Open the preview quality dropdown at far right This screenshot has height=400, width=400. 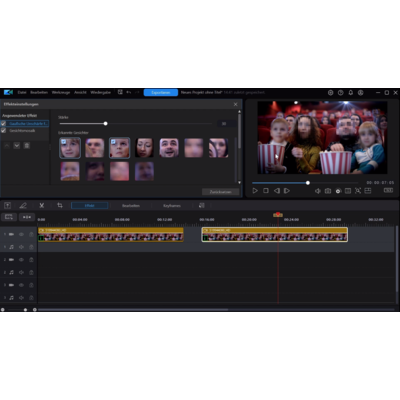click(x=388, y=190)
